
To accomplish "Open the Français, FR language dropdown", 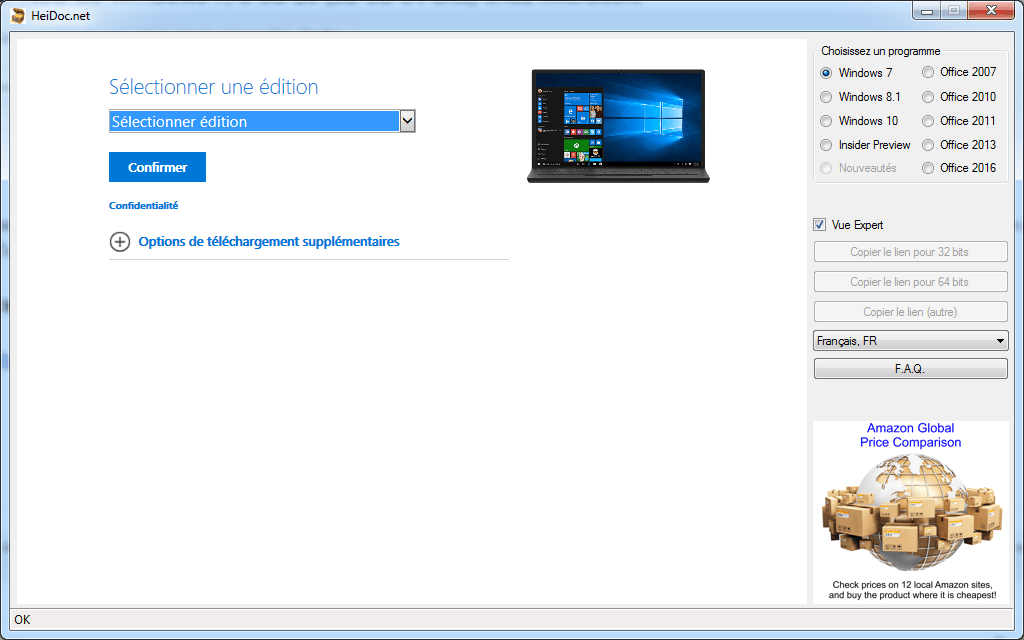I will tap(910, 341).
